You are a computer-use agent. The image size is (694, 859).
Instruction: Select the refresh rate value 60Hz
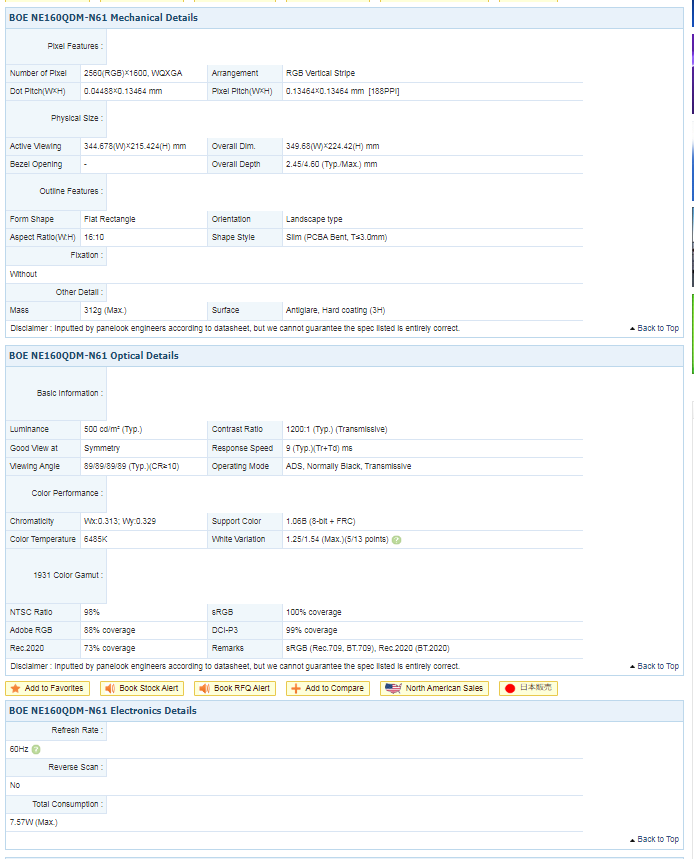pyautogui.click(x=19, y=749)
